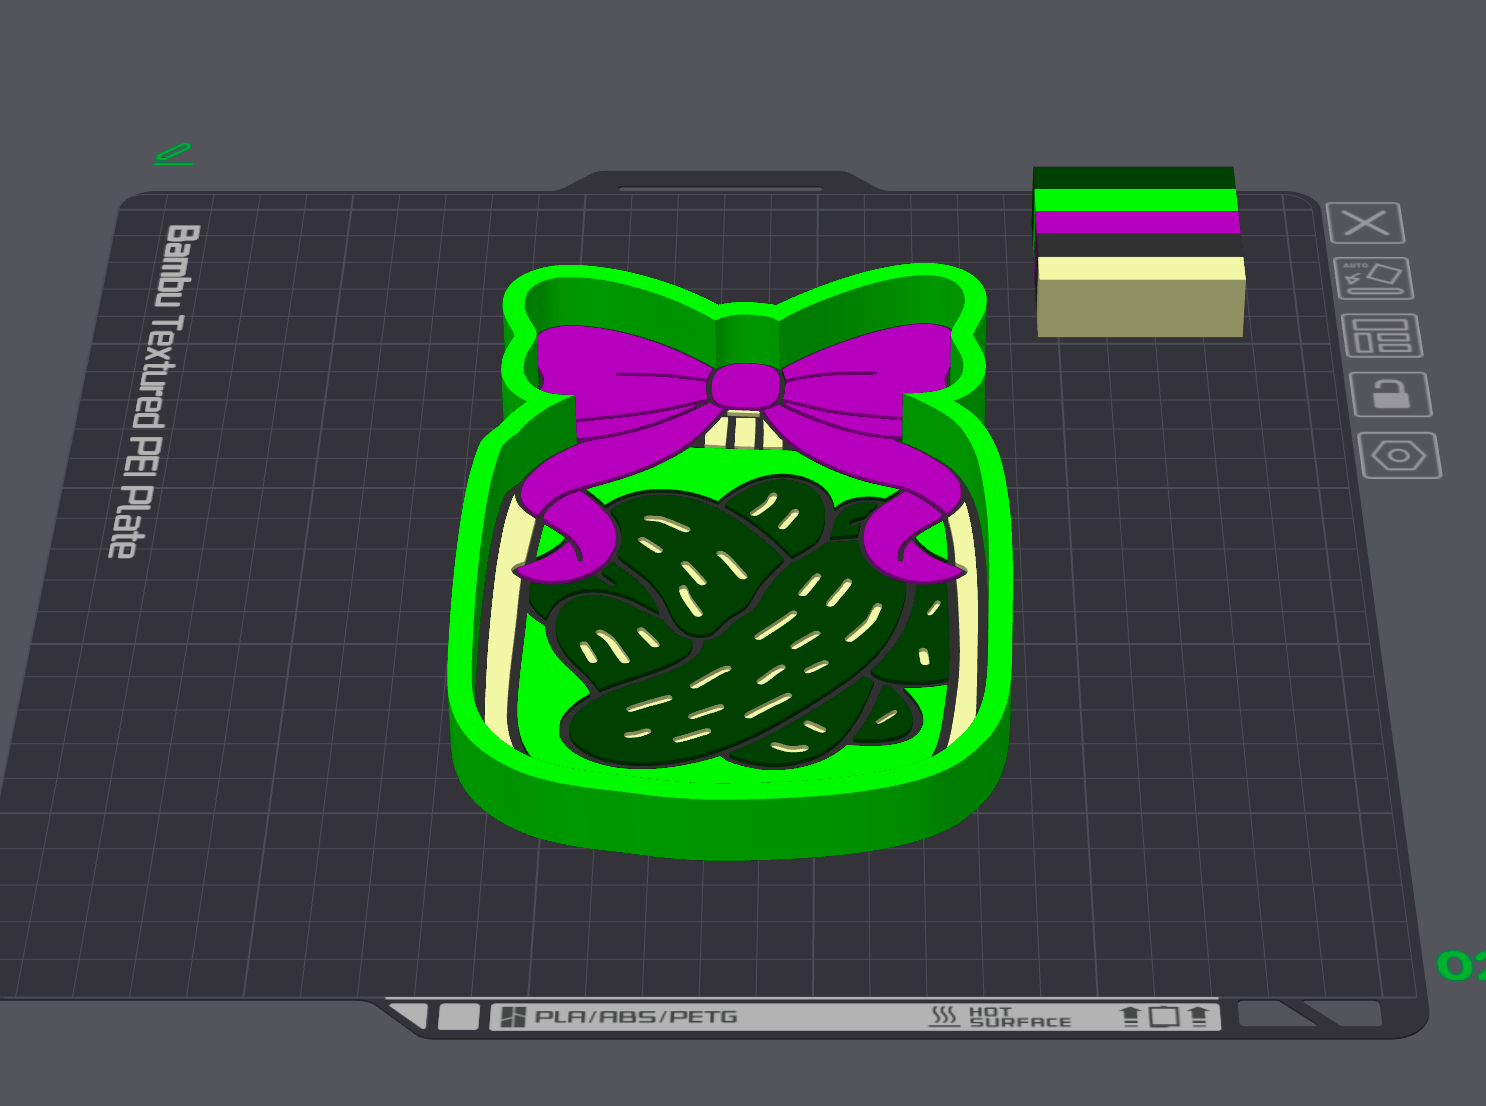Viewport: 1486px width, 1106px height.
Task: Remove the plate with the X icon
Action: pos(1366,223)
